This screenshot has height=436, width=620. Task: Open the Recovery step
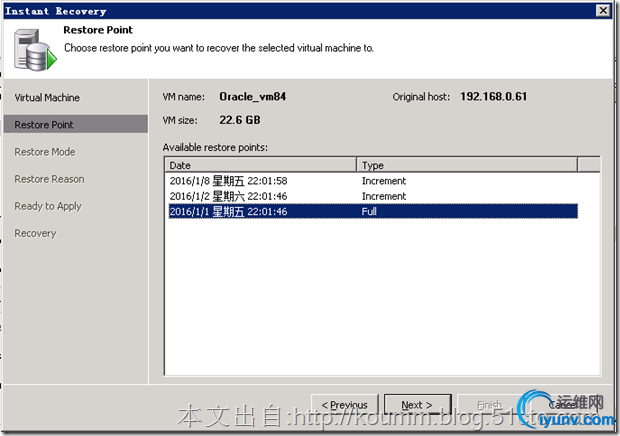(x=35, y=233)
